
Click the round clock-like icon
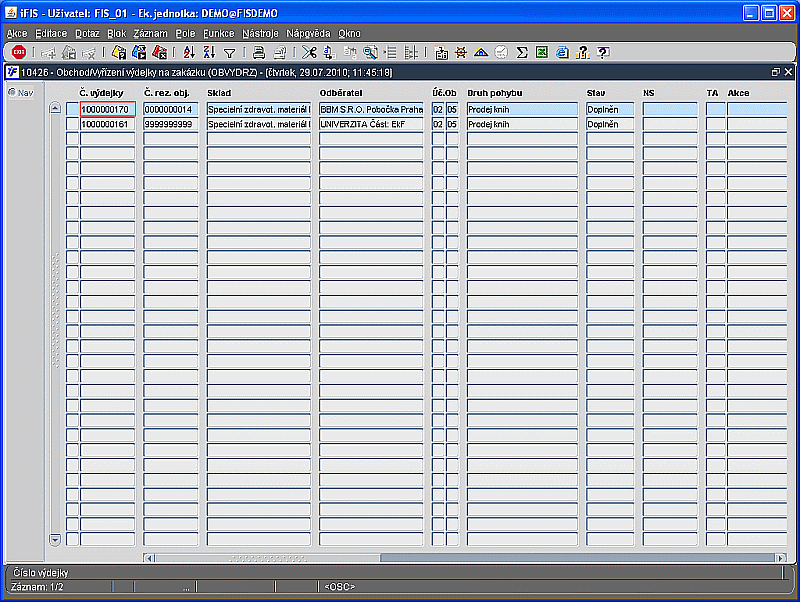coord(502,52)
